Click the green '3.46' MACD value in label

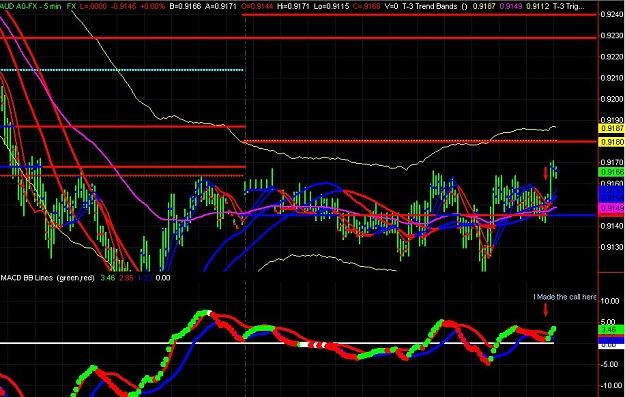pyautogui.click(x=108, y=278)
